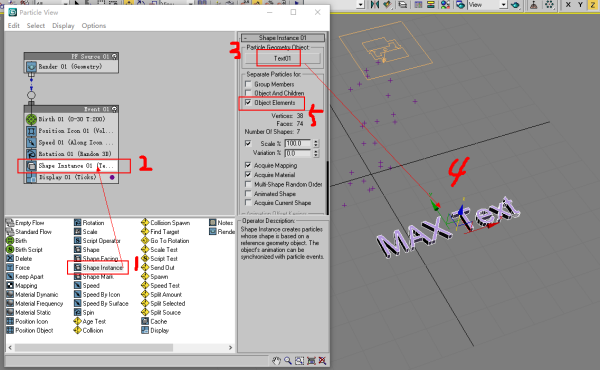Image resolution: width=600 pixels, height=370 pixels.
Task: Select the Birth 01 operator
Action: pyautogui.click(x=71, y=119)
